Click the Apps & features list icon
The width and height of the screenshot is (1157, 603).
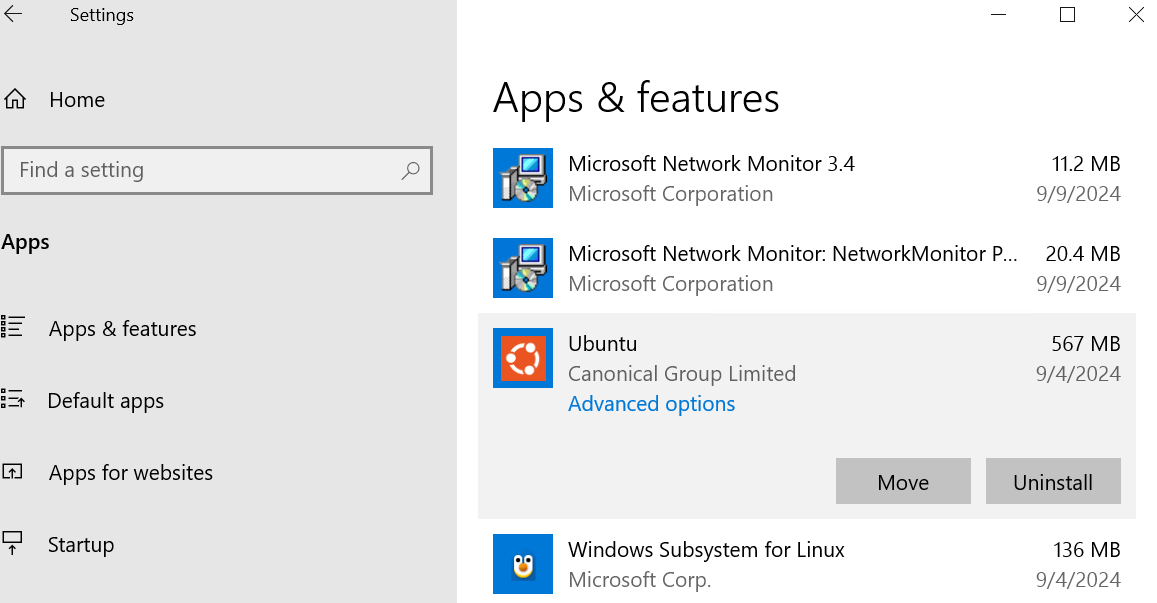coord(13,326)
